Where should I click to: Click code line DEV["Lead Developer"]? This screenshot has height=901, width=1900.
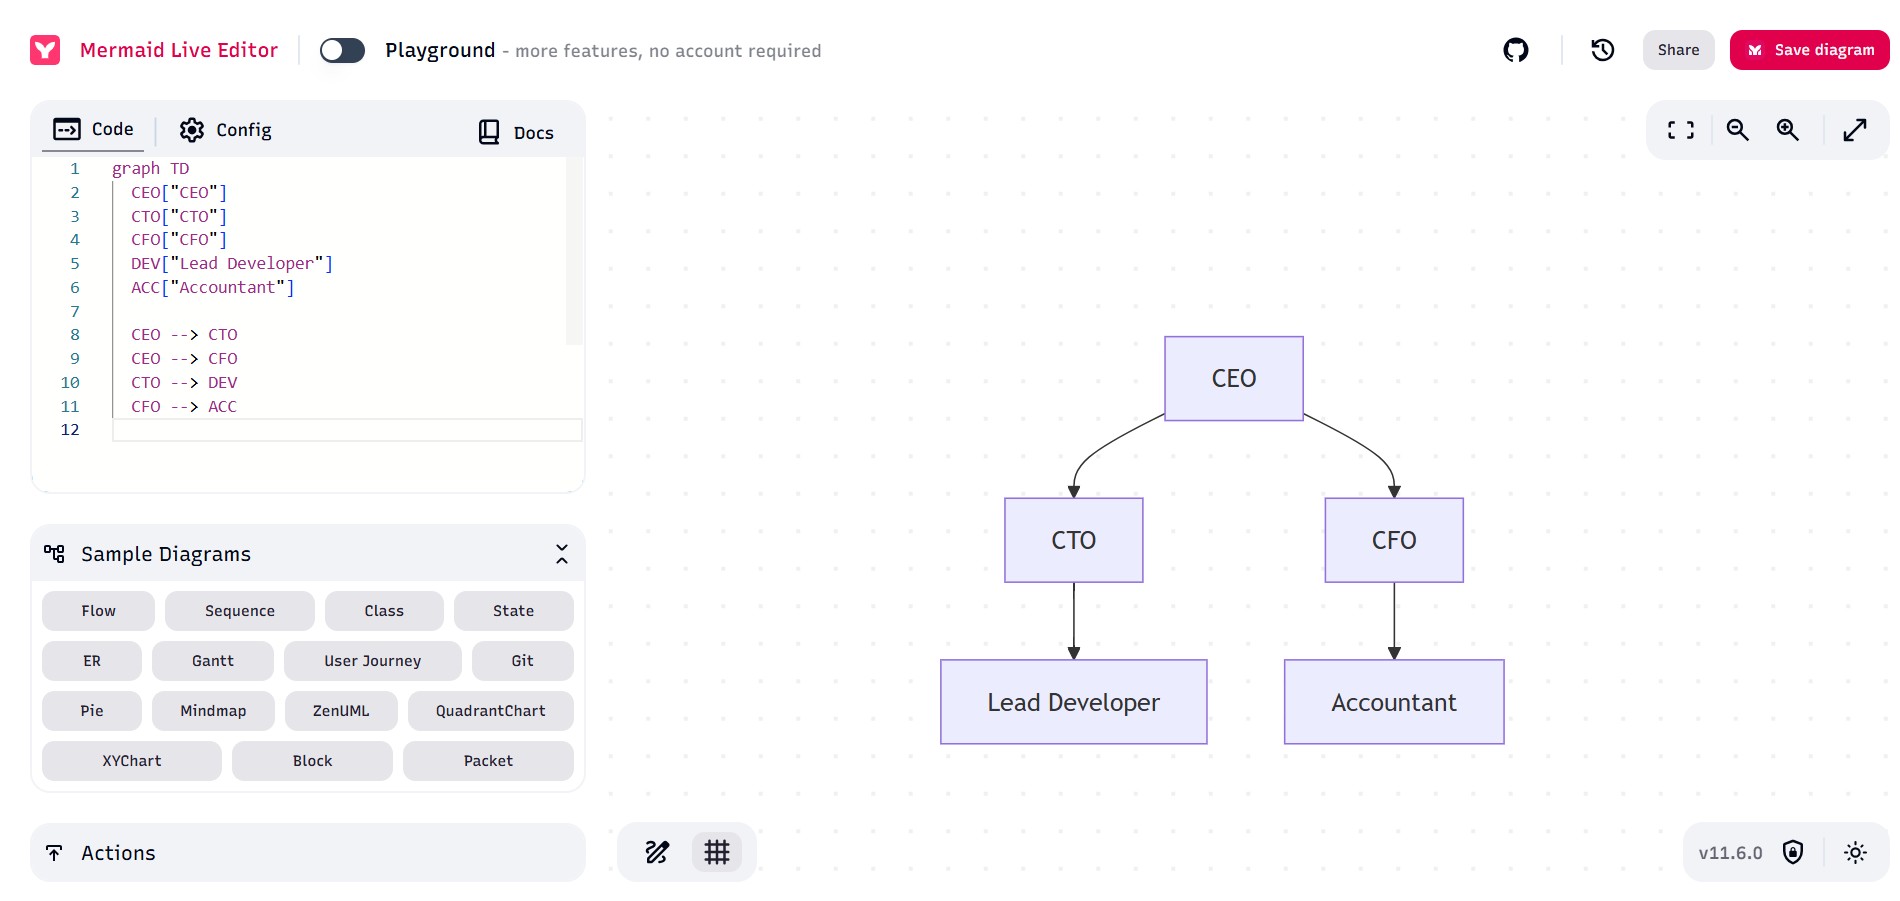point(232,264)
